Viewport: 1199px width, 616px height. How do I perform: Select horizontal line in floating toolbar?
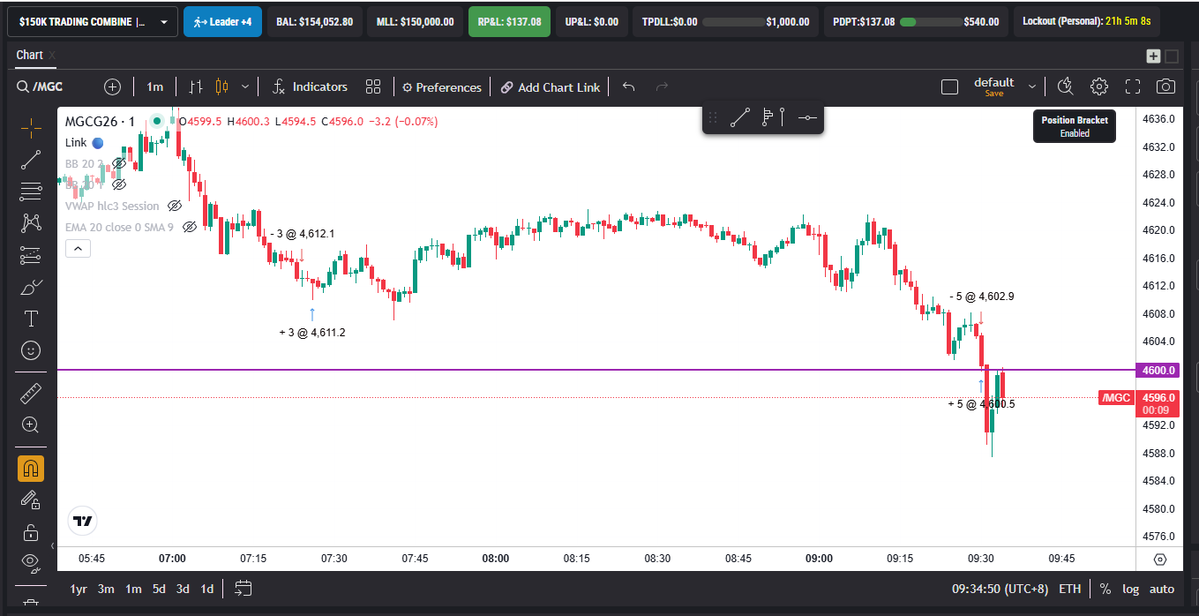[x=807, y=118]
